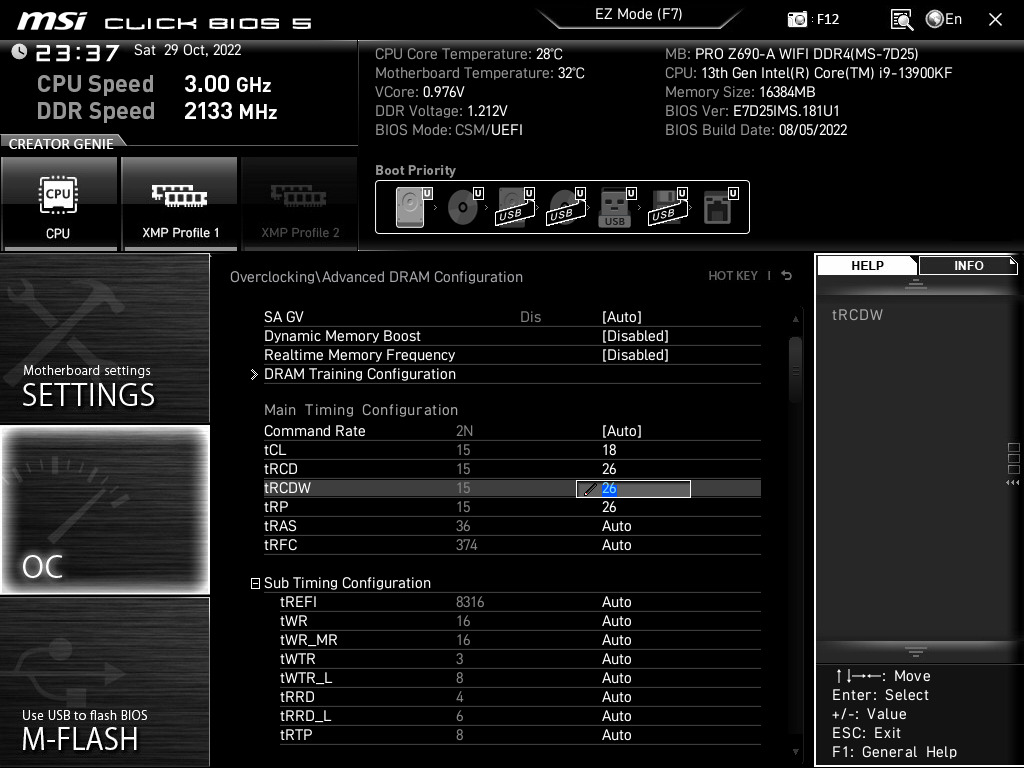Enable XMP Profile 1
Viewport: 1024px width, 768px height.
coord(180,204)
